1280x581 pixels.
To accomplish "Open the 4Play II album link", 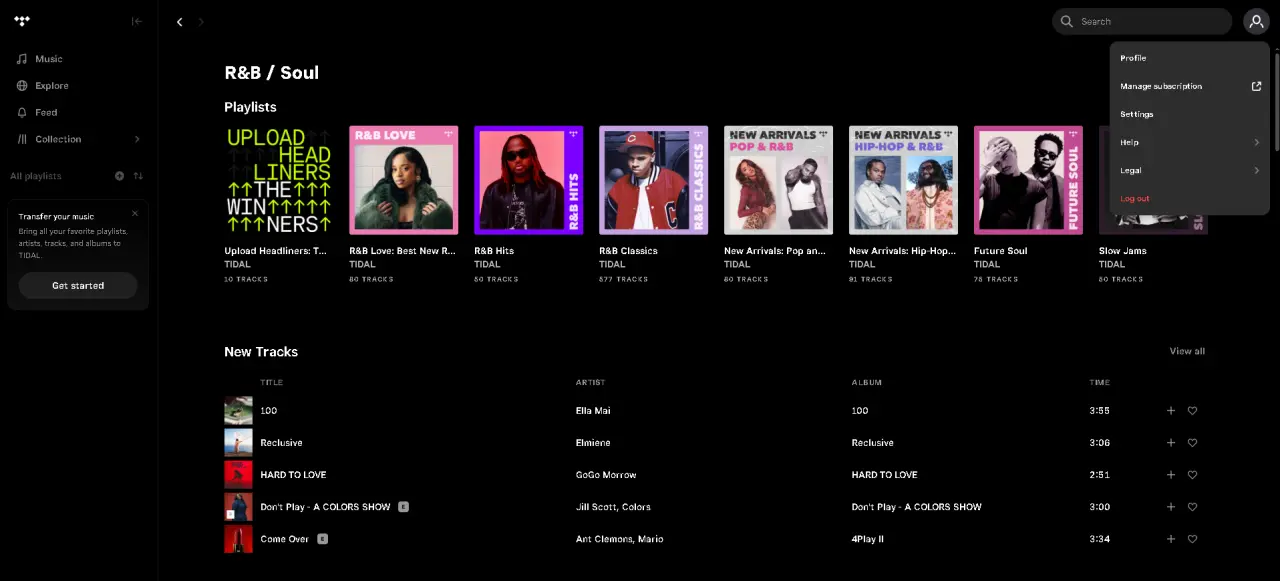I will click(x=867, y=539).
